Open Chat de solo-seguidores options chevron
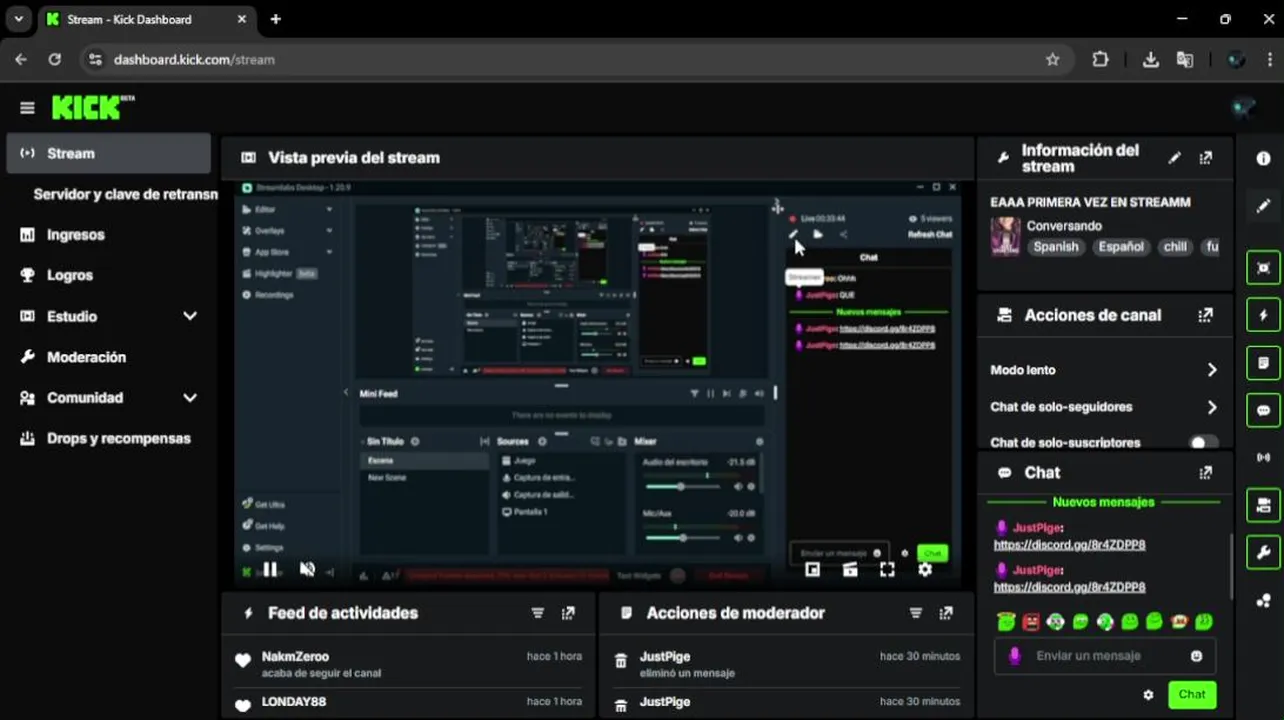The image size is (1284, 720). click(x=1211, y=407)
